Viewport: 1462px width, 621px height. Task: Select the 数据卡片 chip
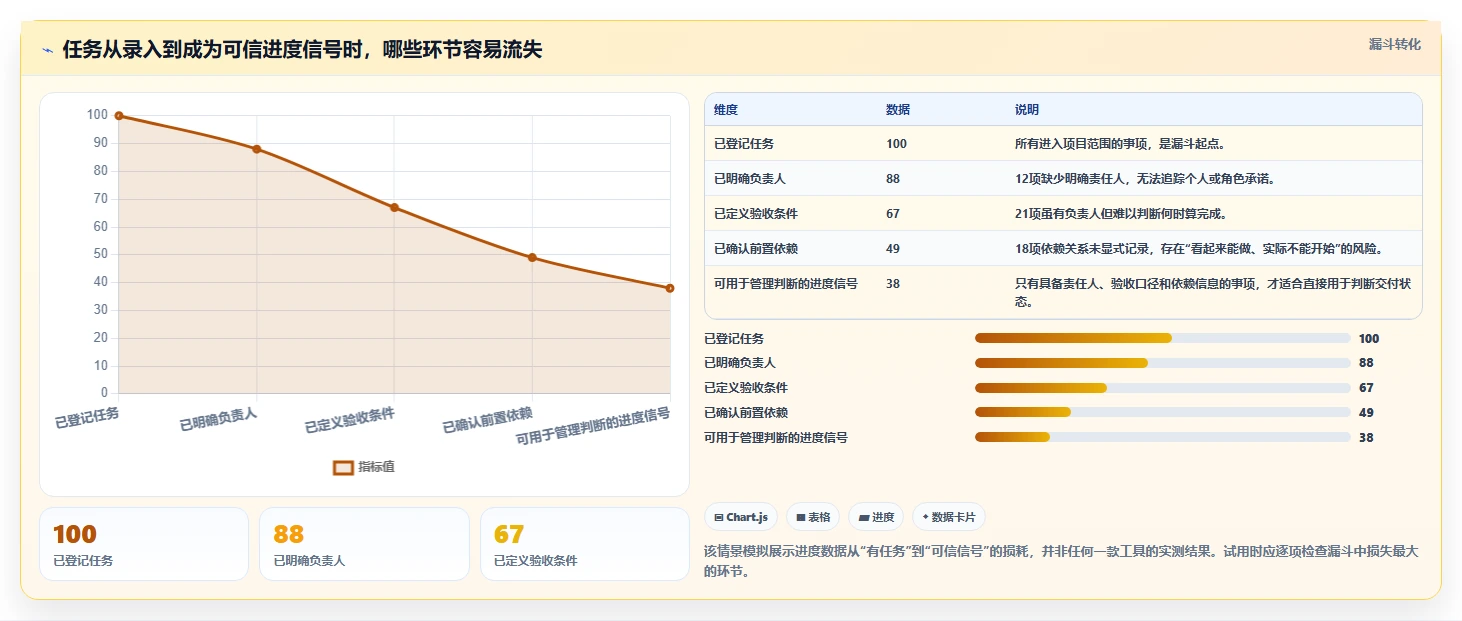(948, 517)
